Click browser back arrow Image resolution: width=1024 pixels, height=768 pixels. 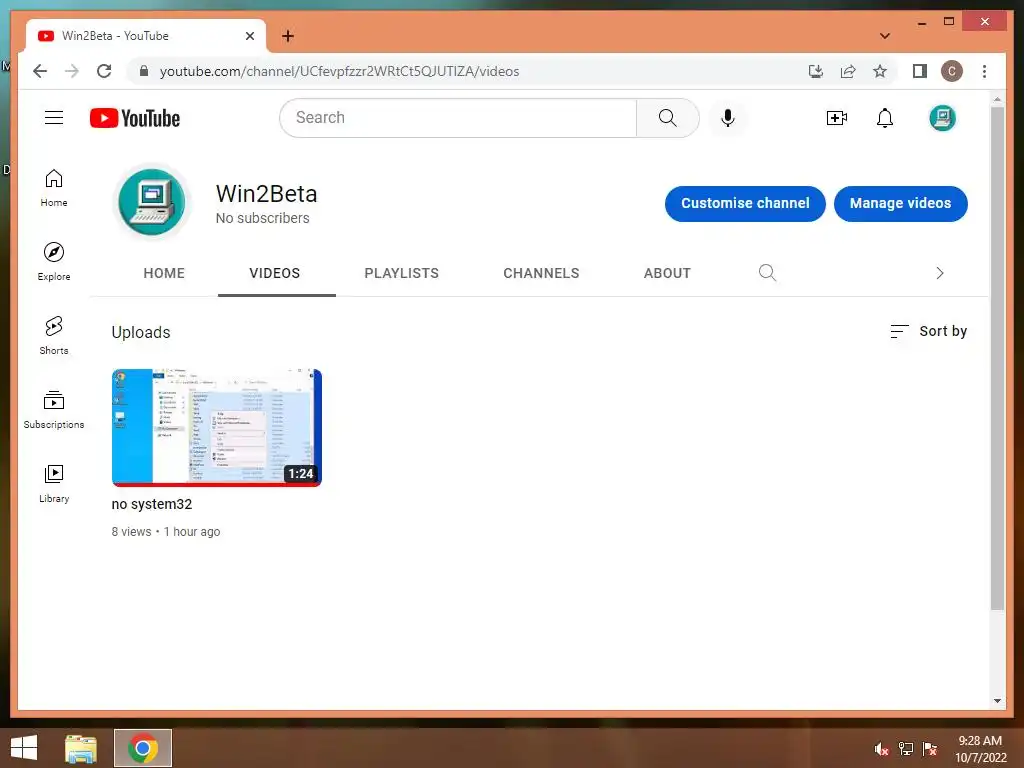[40, 71]
